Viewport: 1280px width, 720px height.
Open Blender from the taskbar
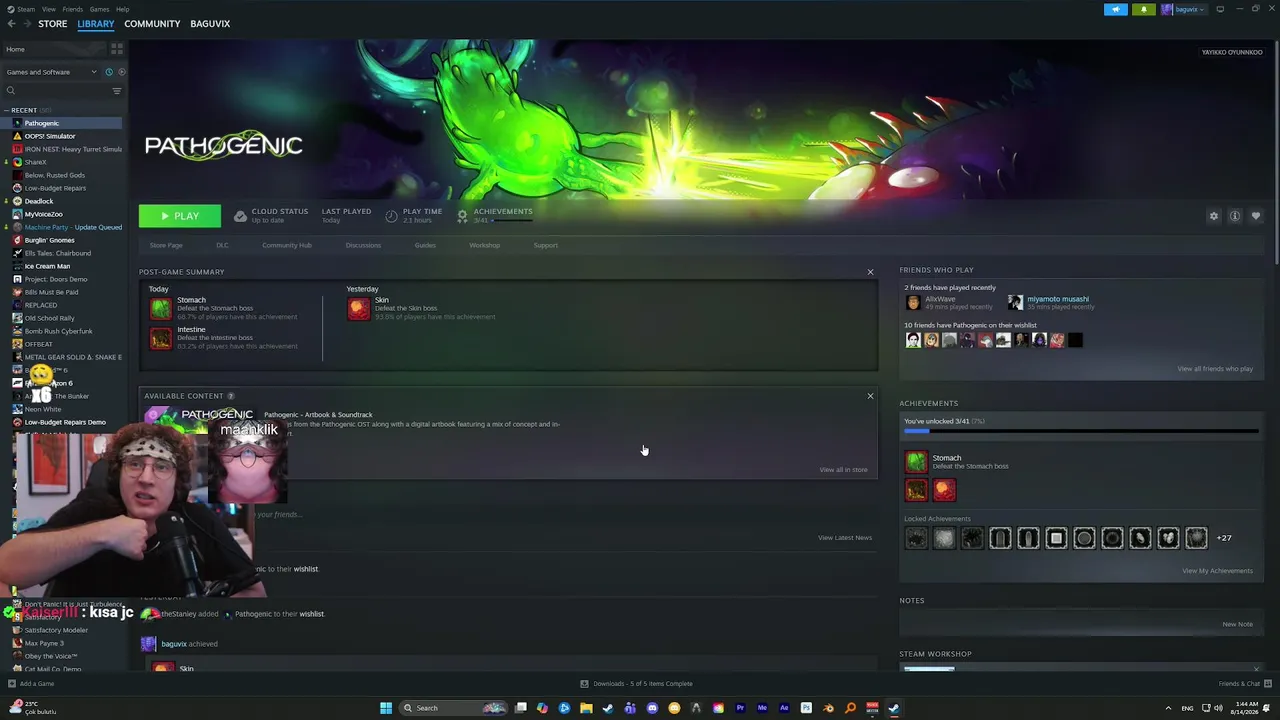(828, 708)
